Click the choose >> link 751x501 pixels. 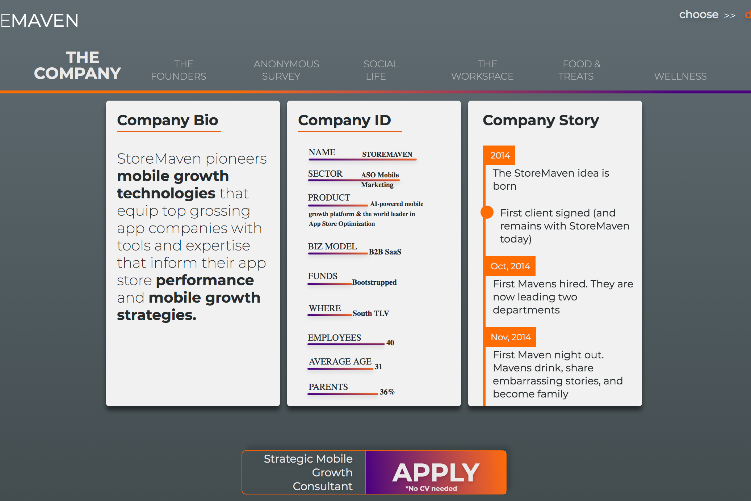click(707, 15)
